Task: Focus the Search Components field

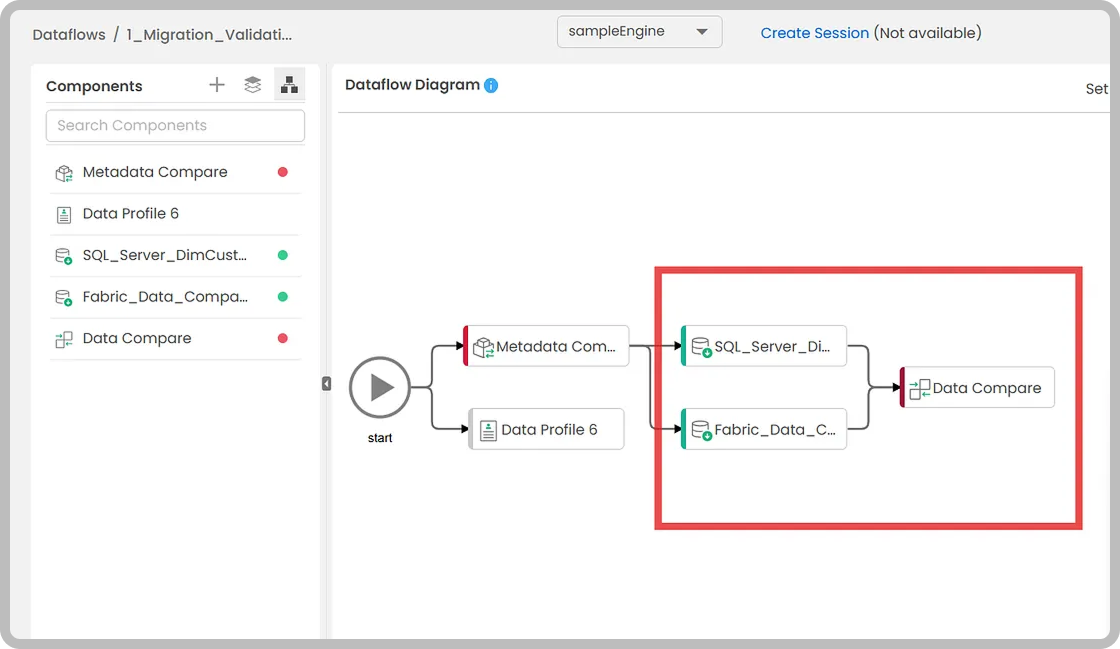Action: point(175,126)
